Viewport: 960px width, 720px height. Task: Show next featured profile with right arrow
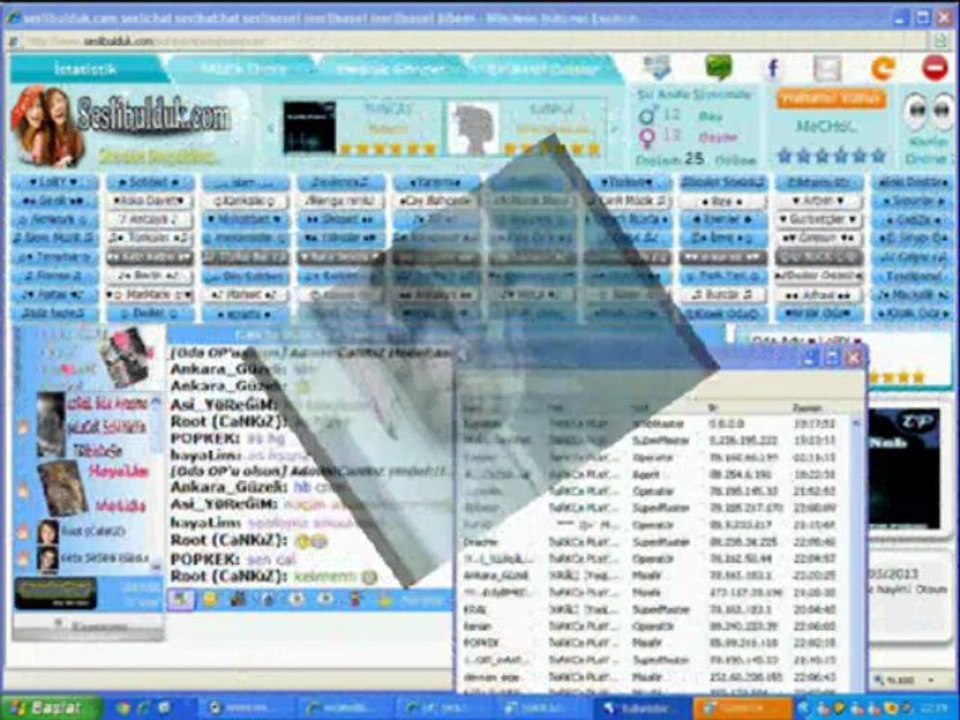(x=614, y=128)
